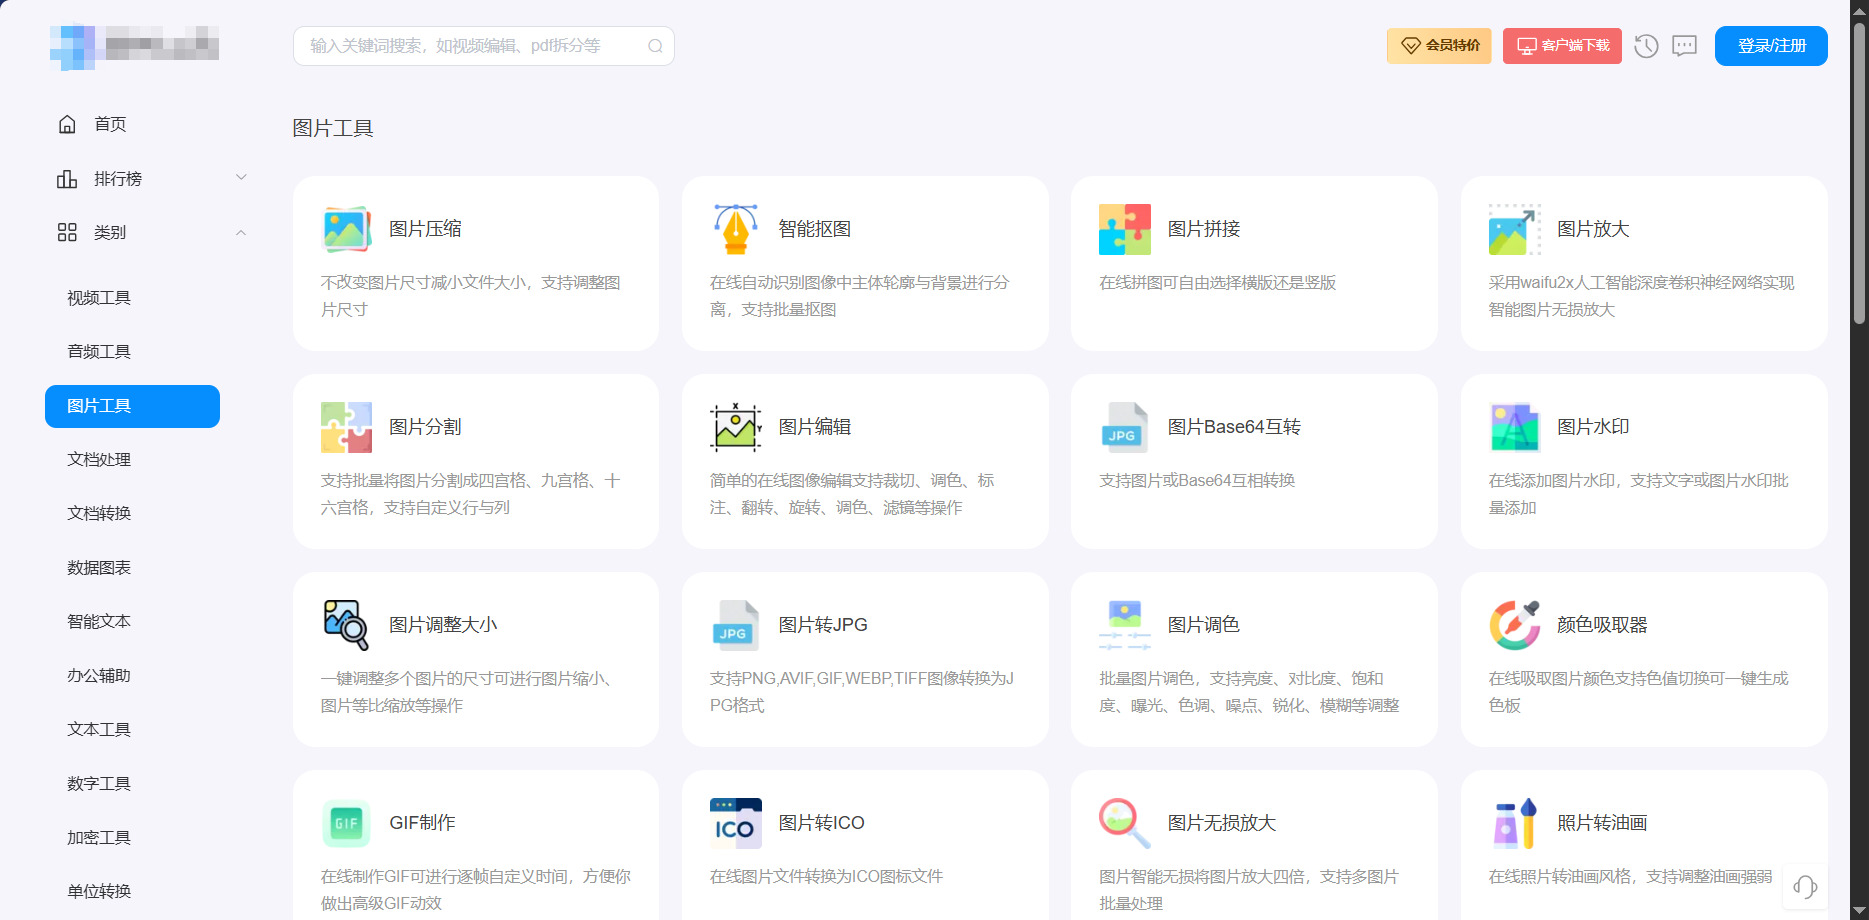Open the 图片压缩 tool icon
The height and width of the screenshot is (920, 1869).
click(346, 229)
